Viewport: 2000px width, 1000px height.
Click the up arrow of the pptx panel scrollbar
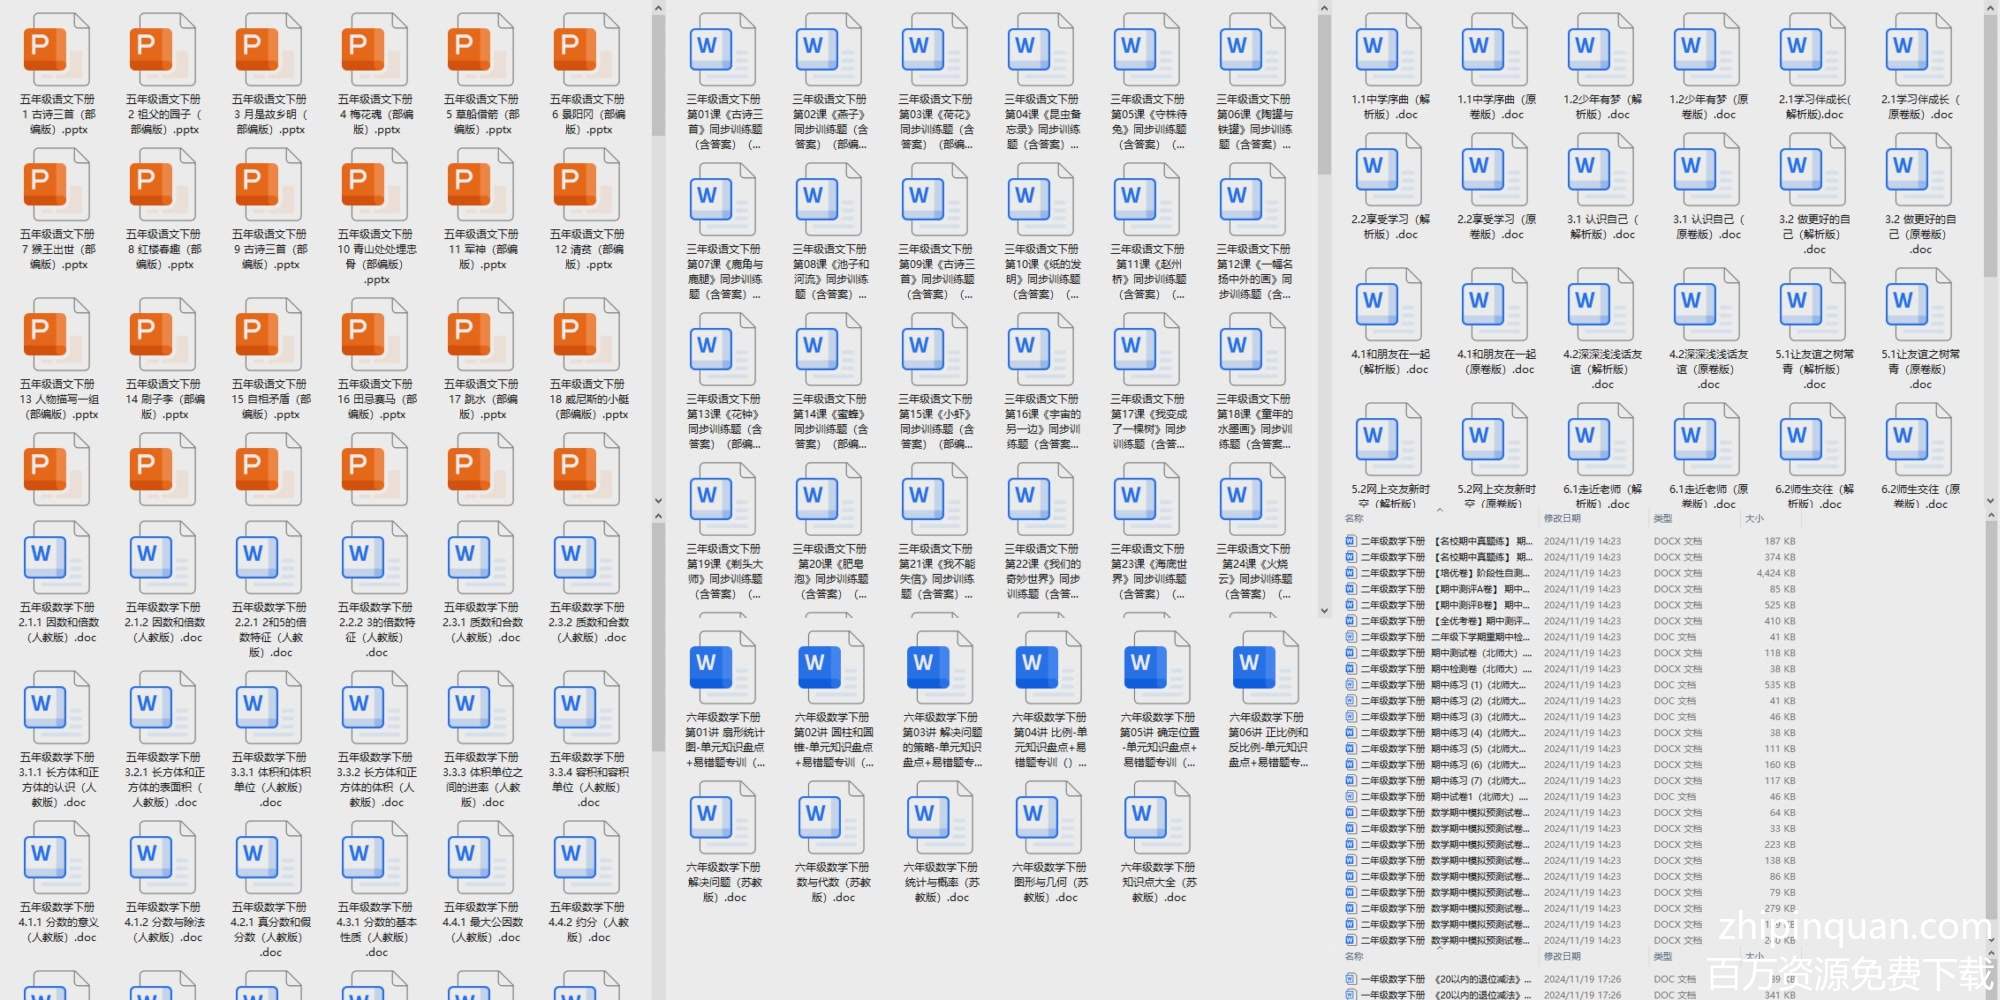(658, 9)
